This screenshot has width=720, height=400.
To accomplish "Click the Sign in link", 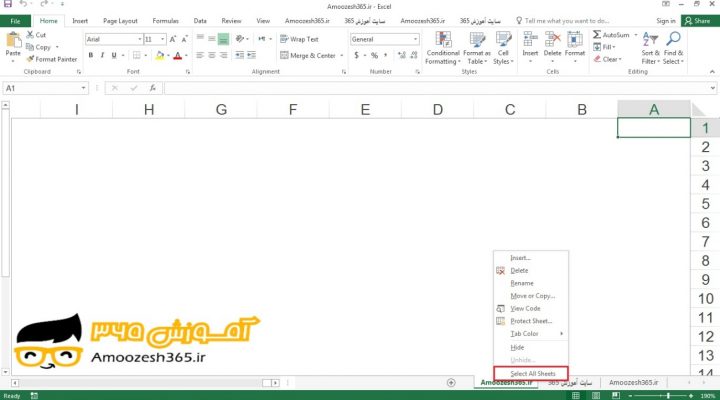I will pos(665,21).
